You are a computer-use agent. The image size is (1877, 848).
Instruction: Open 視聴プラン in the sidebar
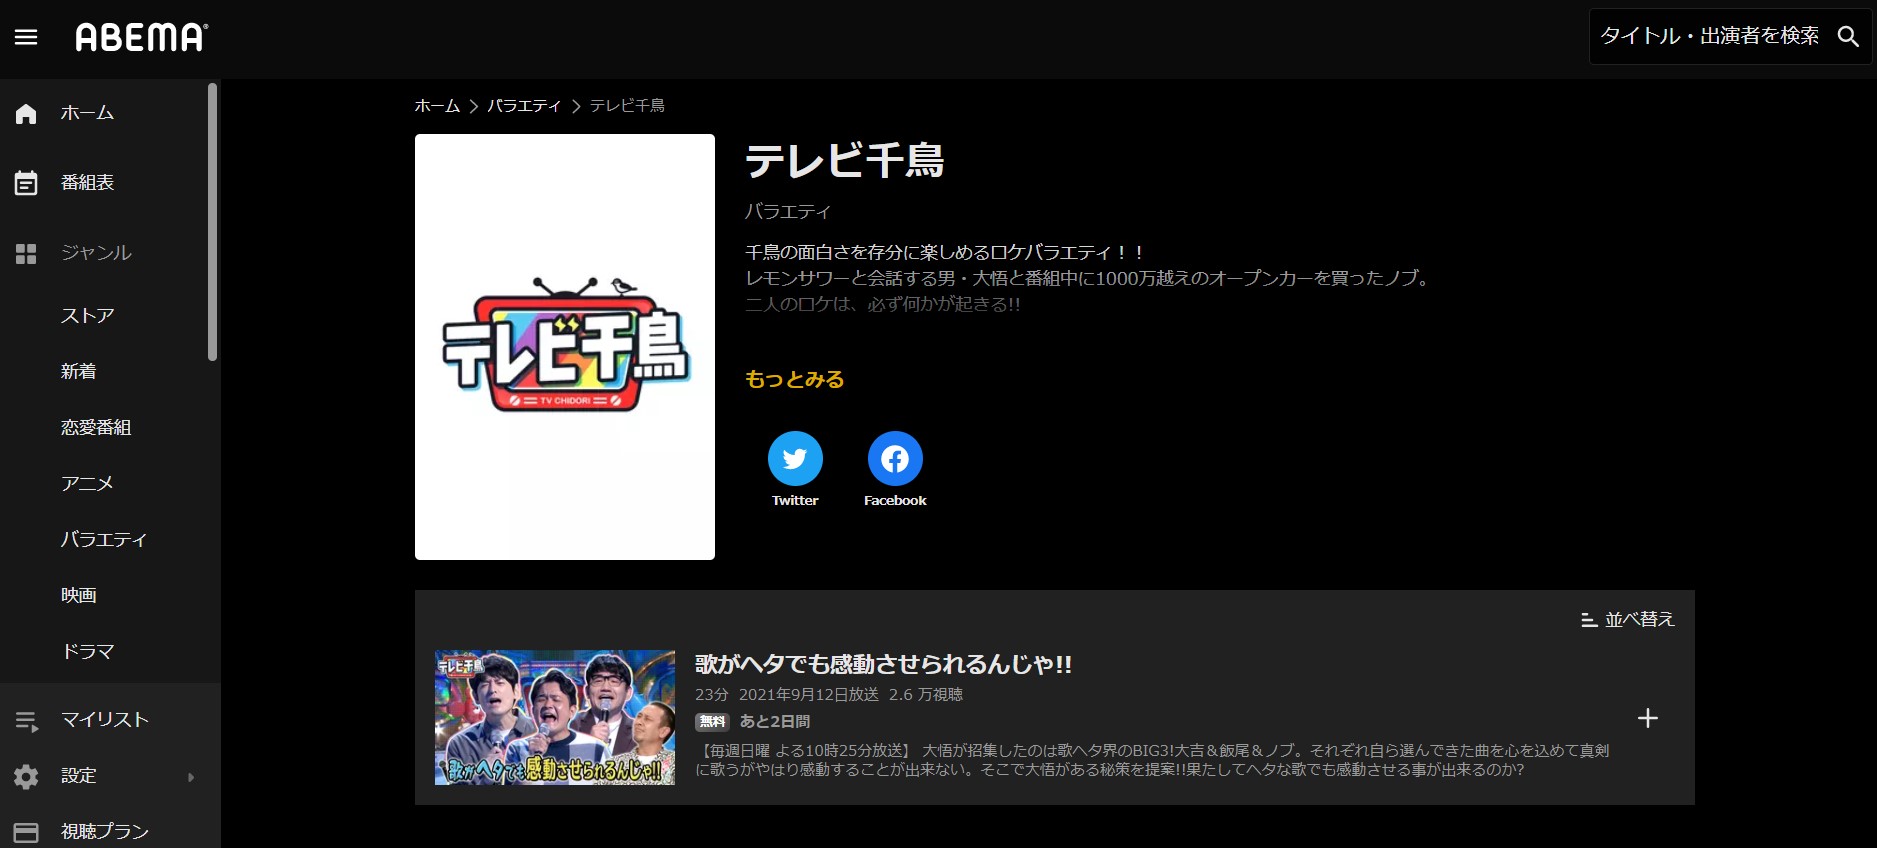coord(104,832)
